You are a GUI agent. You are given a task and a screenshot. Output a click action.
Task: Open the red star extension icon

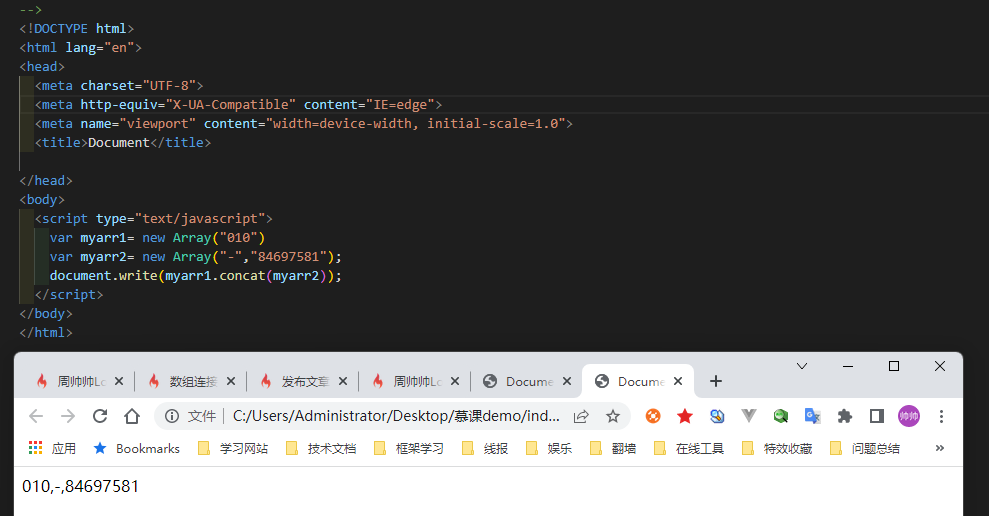pos(685,416)
